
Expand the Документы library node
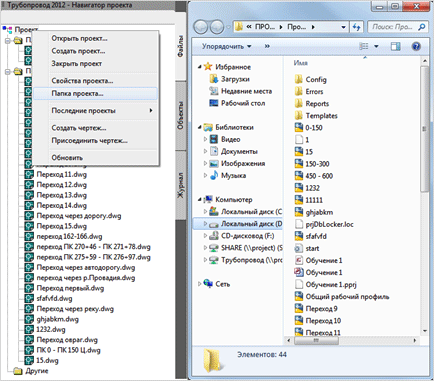coord(205,151)
